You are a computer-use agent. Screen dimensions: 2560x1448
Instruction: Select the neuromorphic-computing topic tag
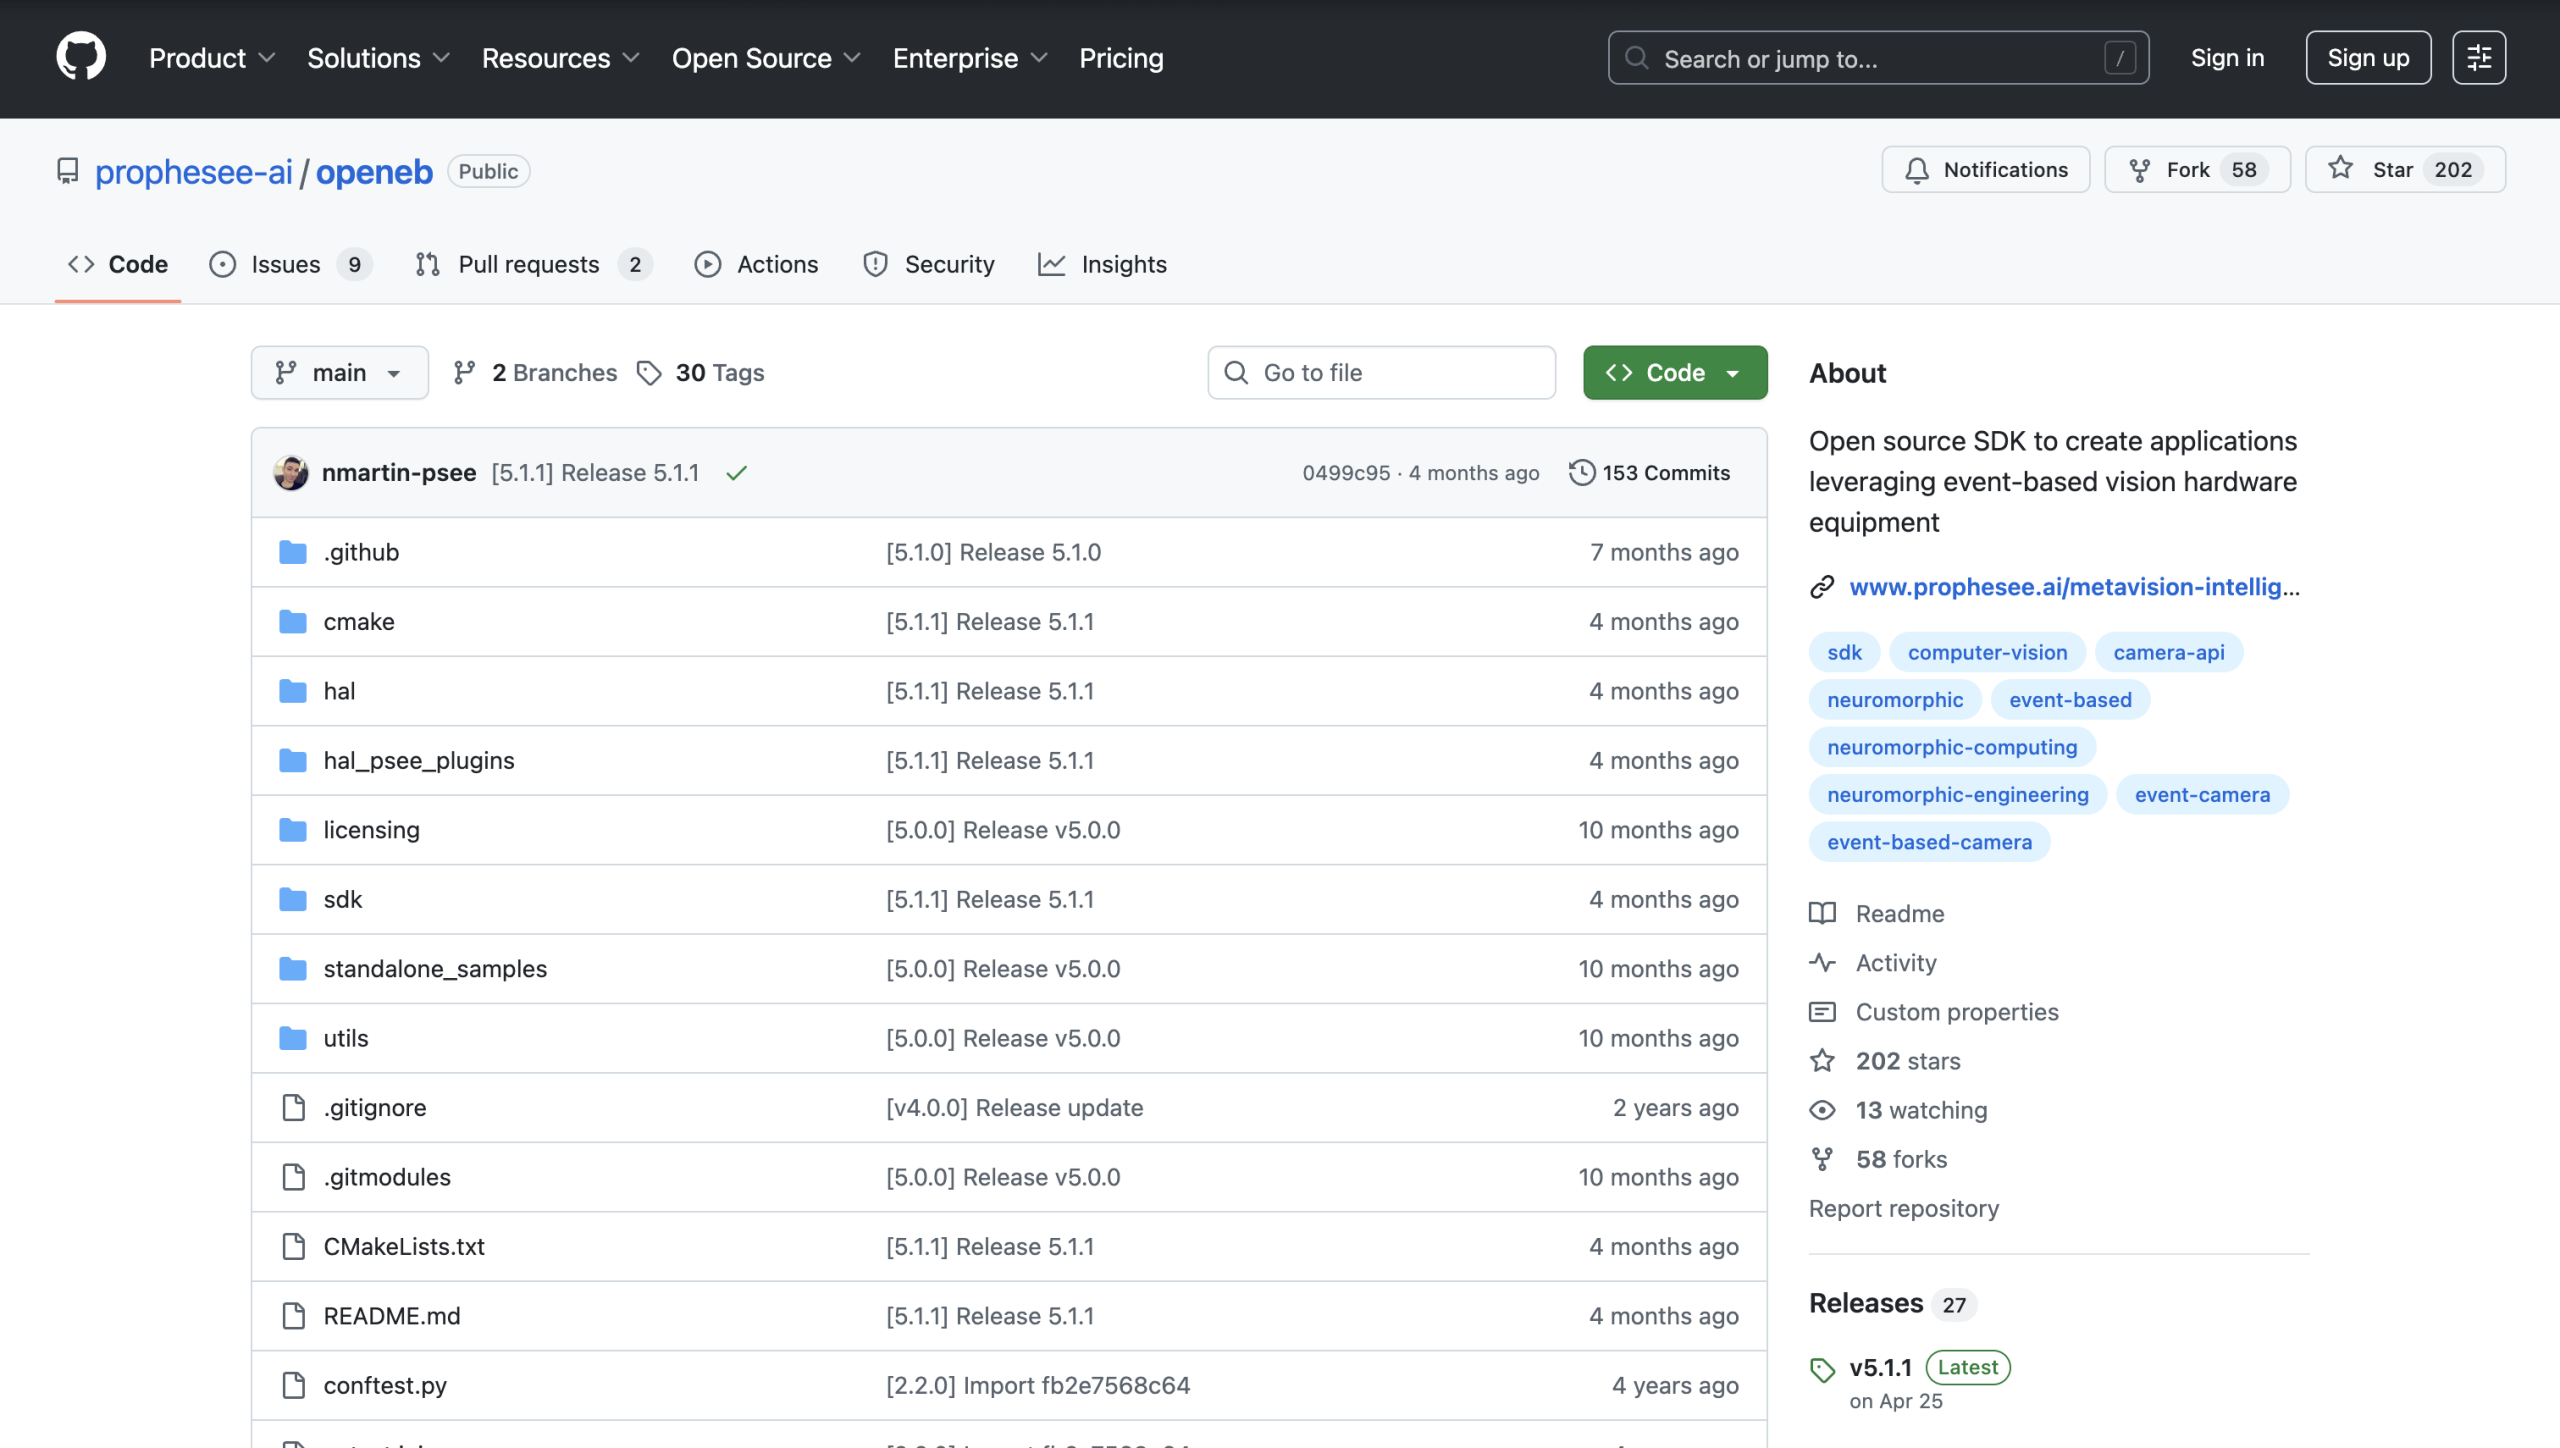(x=1952, y=747)
